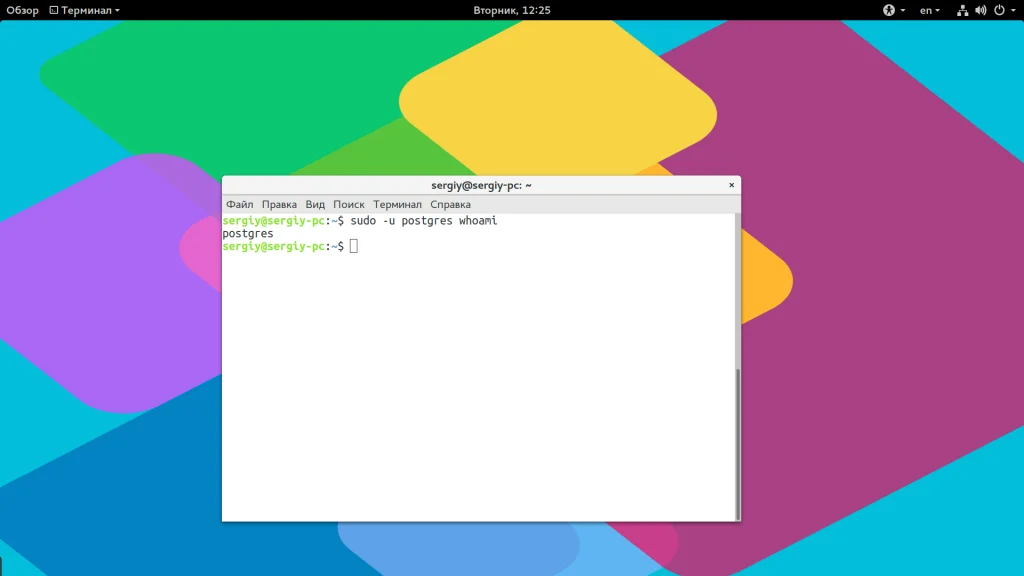Click at the terminal prompt cursor
This screenshot has height=576, width=1024.
pyautogui.click(x=354, y=246)
